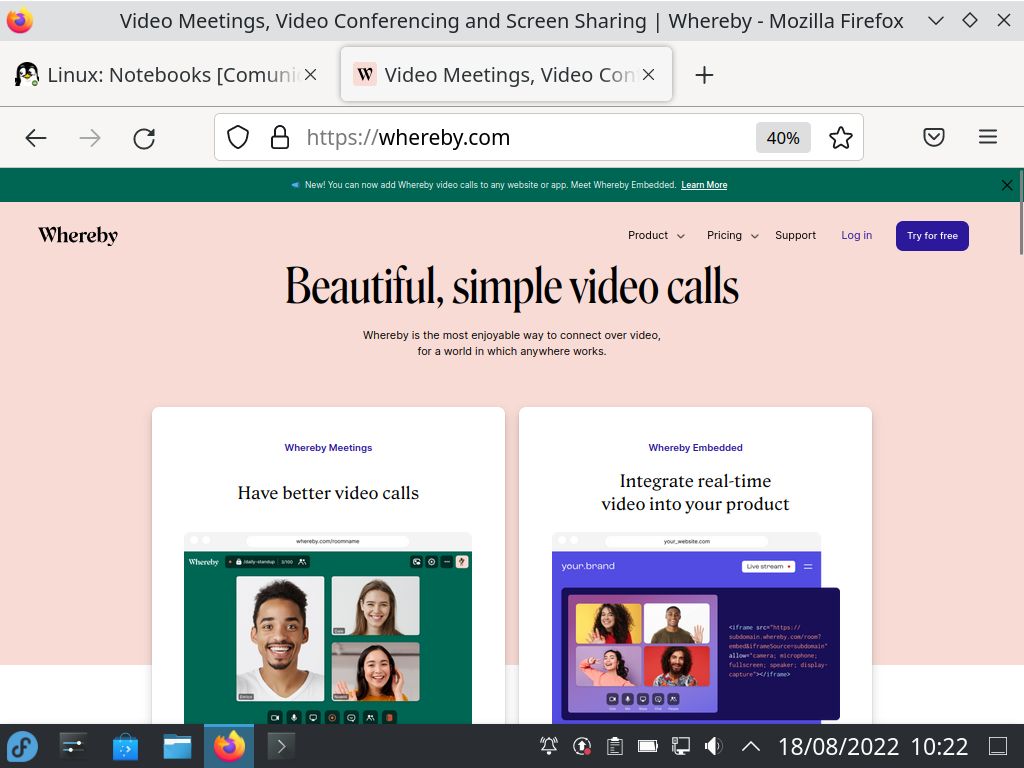Click the Whereby Embedded code preview image

[696, 628]
